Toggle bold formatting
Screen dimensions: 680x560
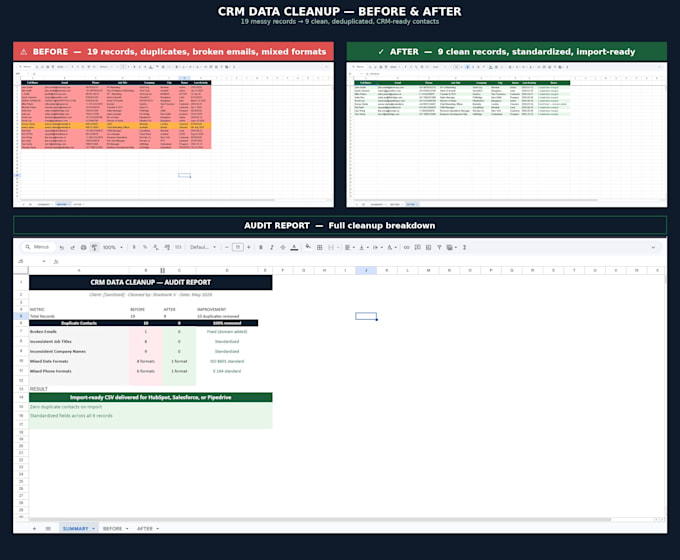coord(261,247)
